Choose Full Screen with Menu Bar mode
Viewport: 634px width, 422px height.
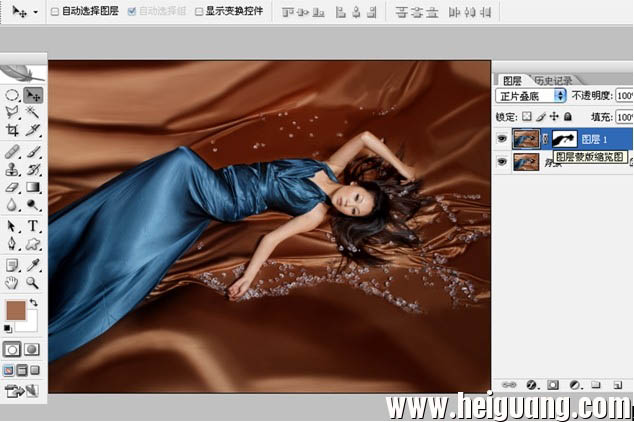(22, 370)
